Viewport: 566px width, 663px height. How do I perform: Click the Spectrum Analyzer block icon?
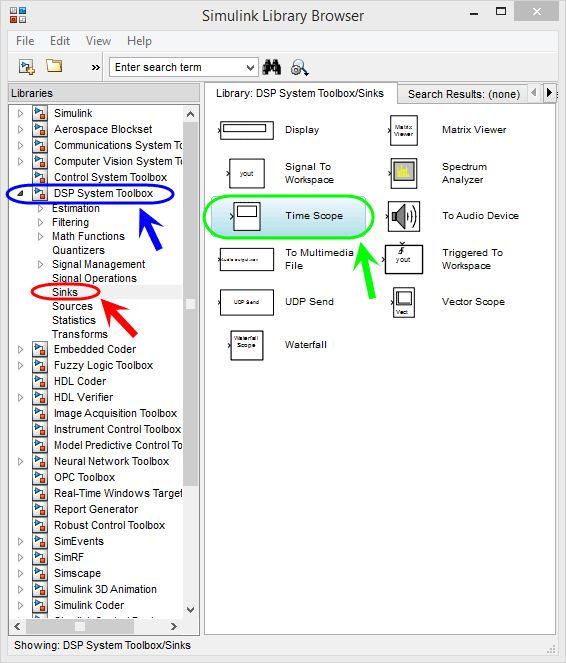[404, 173]
